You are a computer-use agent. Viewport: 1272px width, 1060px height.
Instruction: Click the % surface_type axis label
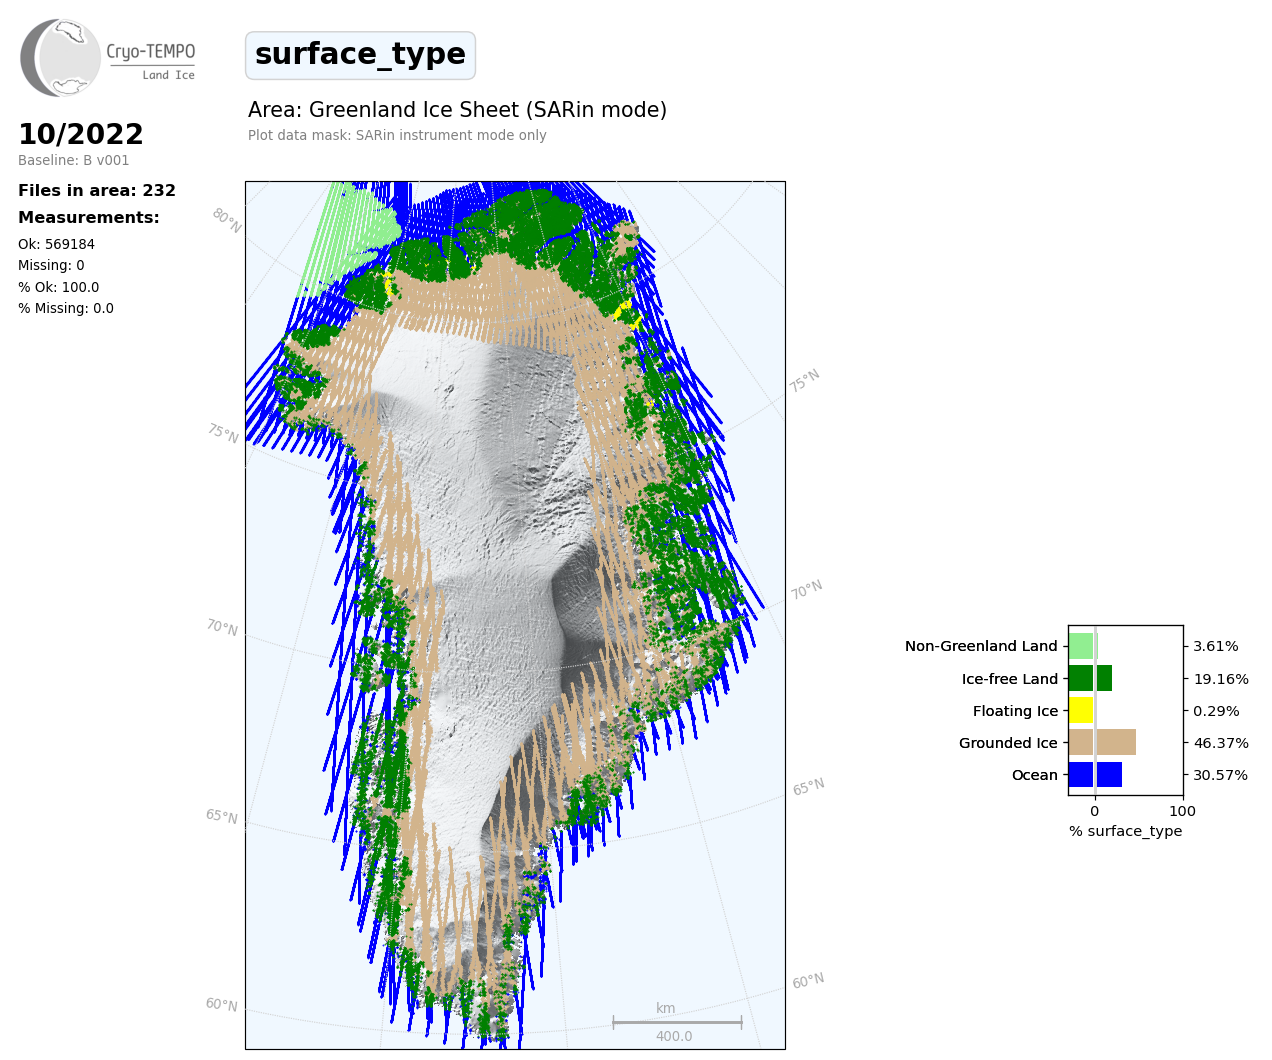click(x=1125, y=831)
